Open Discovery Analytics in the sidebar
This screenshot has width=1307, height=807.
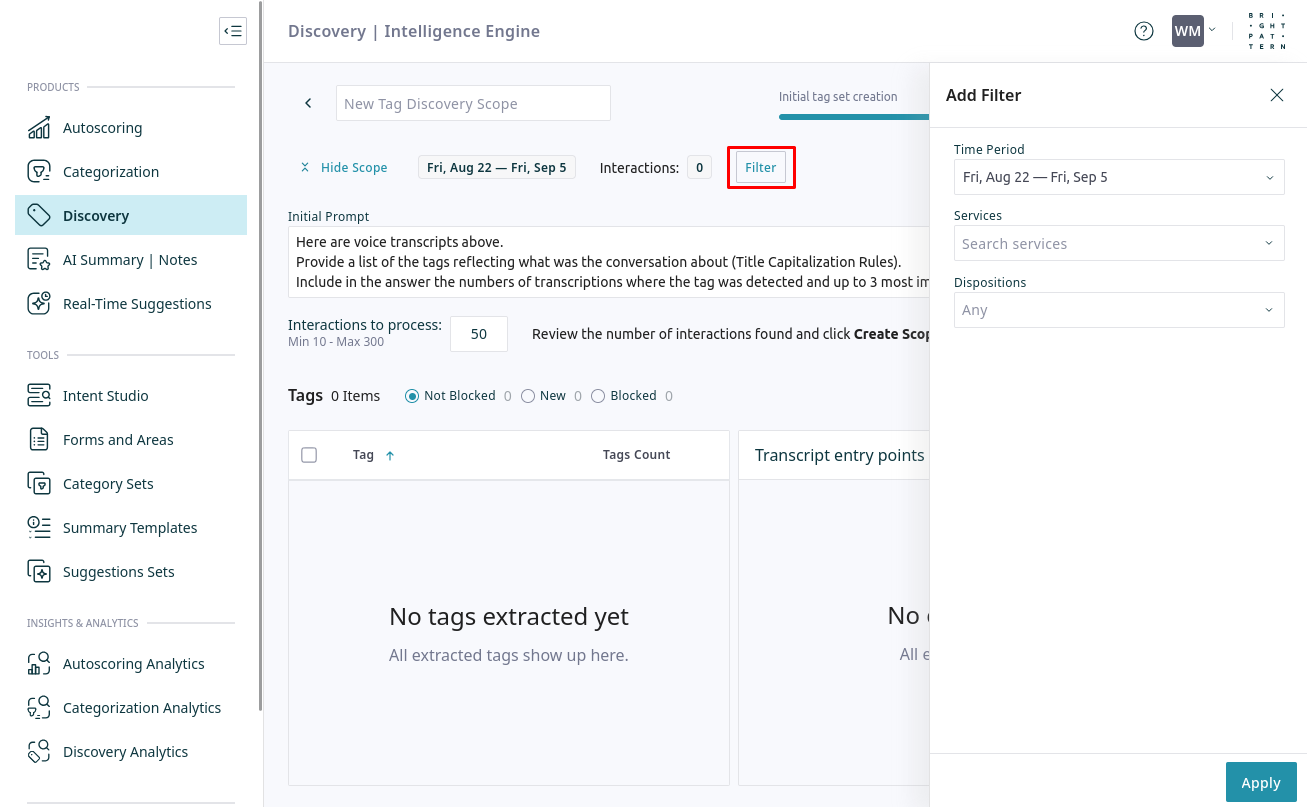point(125,752)
